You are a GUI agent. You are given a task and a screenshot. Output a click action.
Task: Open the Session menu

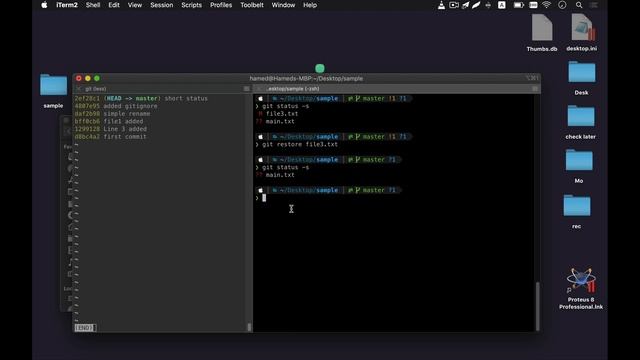(162, 5)
